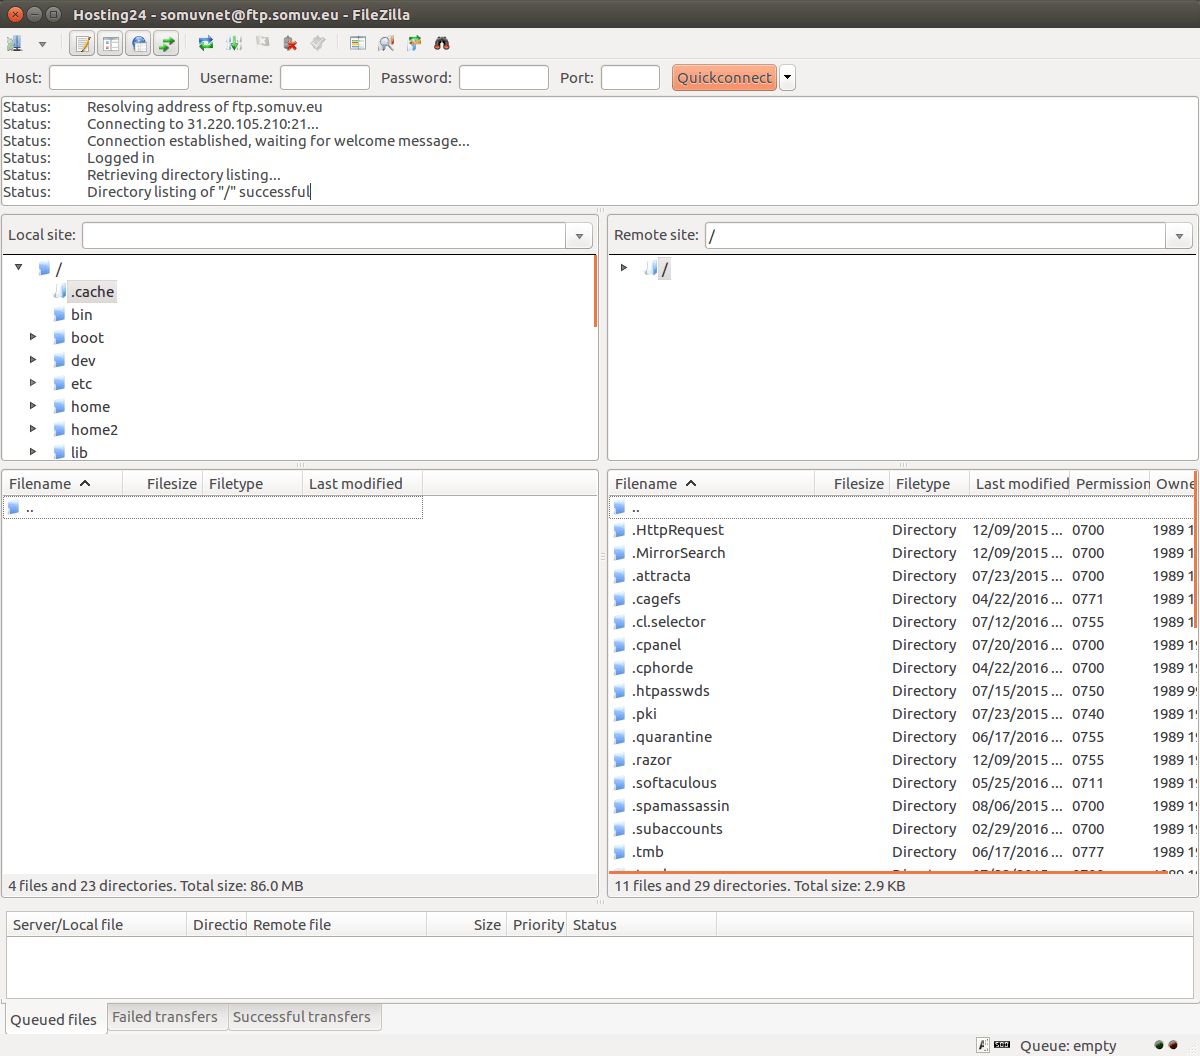Open the directory listing filters dialog
This screenshot has height=1056, width=1200.
pyautogui.click(x=358, y=43)
